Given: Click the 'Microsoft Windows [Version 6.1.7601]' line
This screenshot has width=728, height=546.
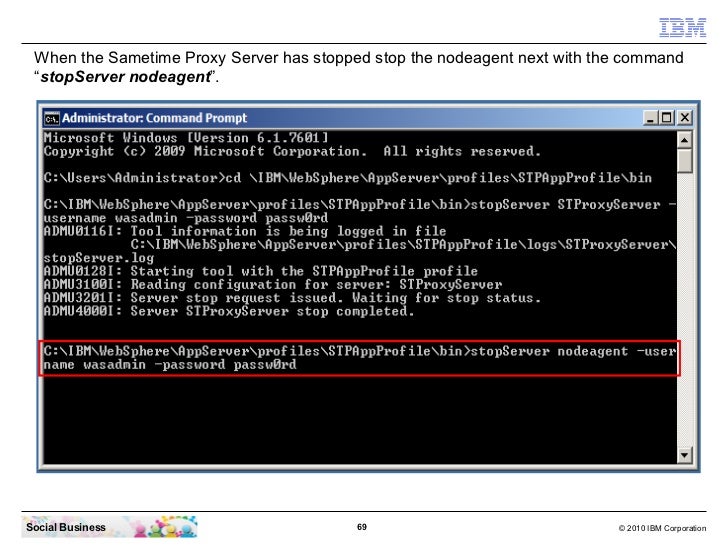Looking at the screenshot, I should pyautogui.click(x=186, y=138).
